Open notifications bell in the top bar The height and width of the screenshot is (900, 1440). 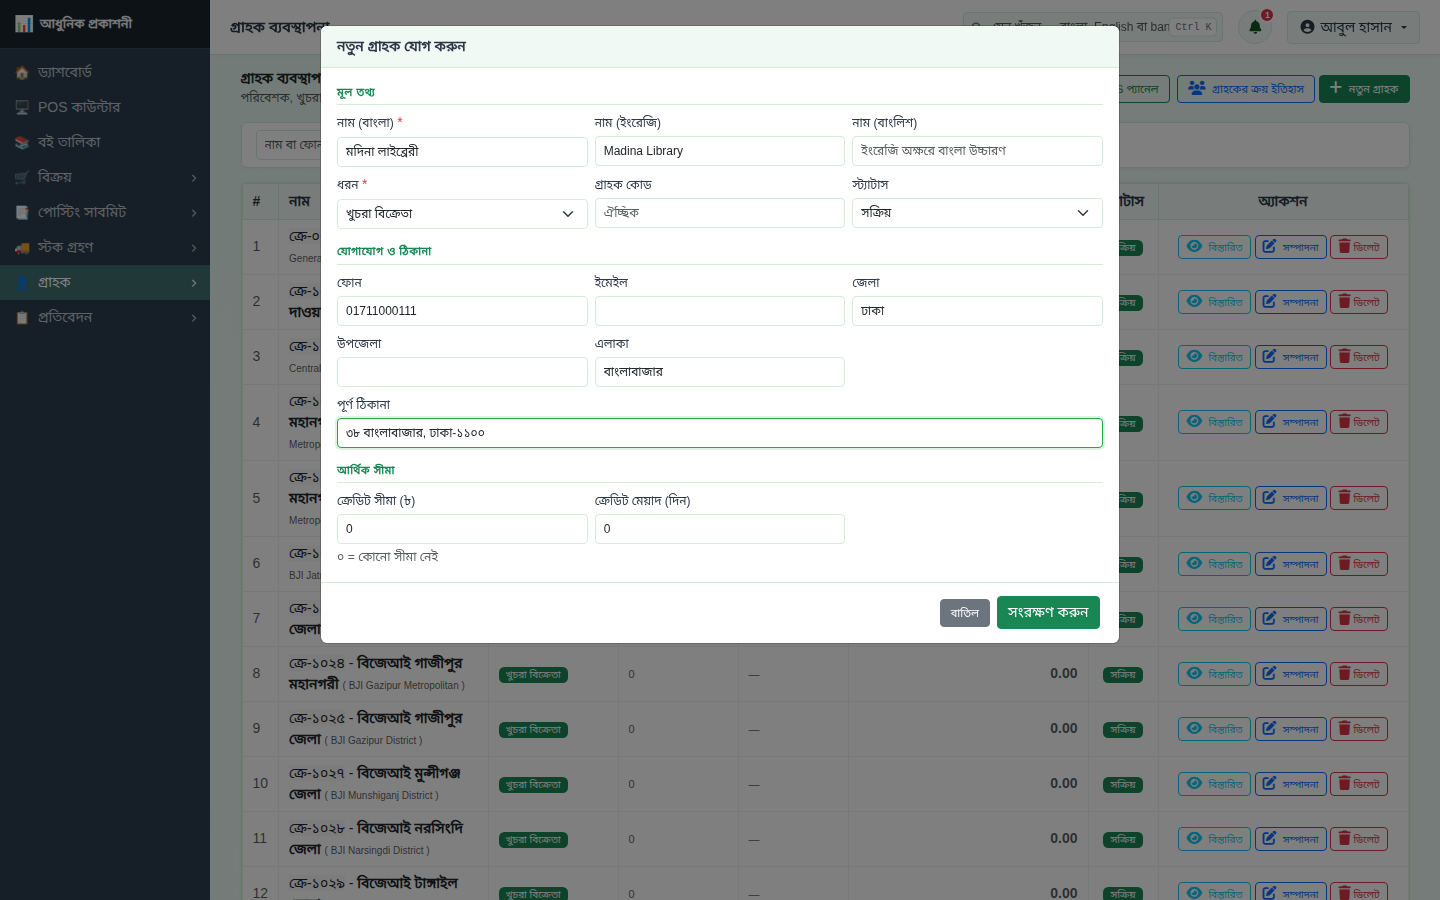[1255, 27]
